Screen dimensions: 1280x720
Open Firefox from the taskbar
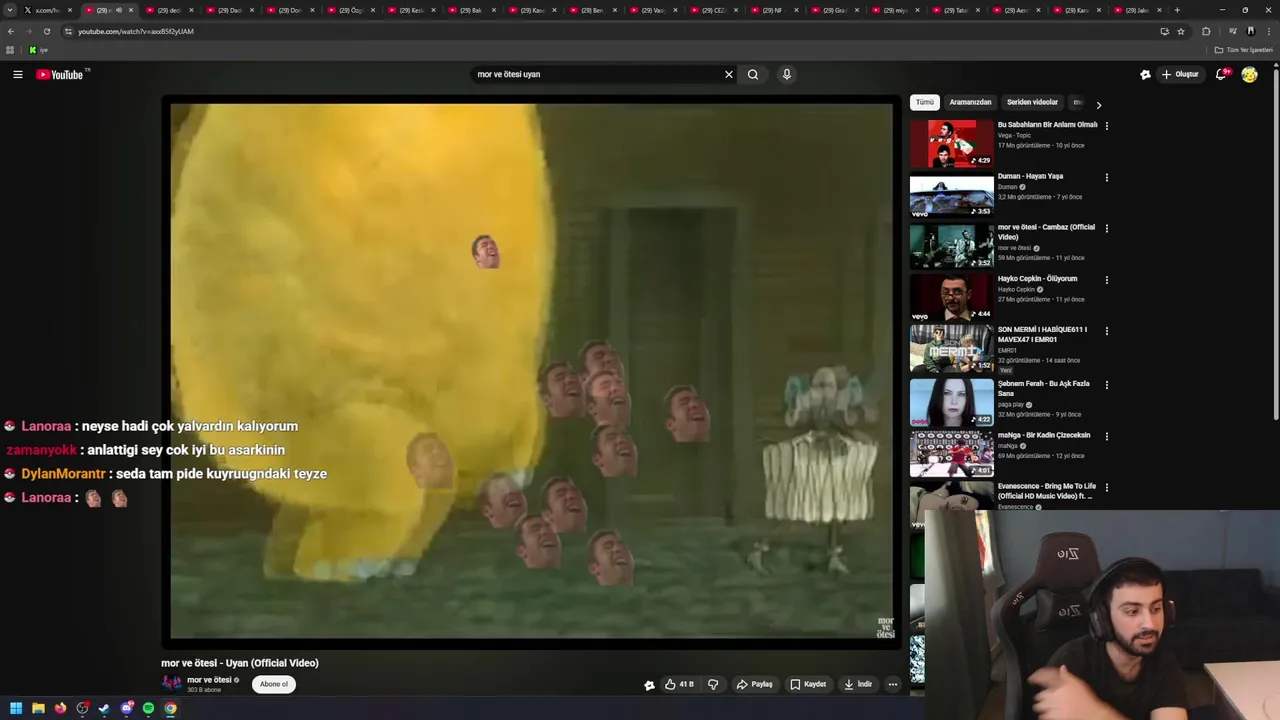60,708
